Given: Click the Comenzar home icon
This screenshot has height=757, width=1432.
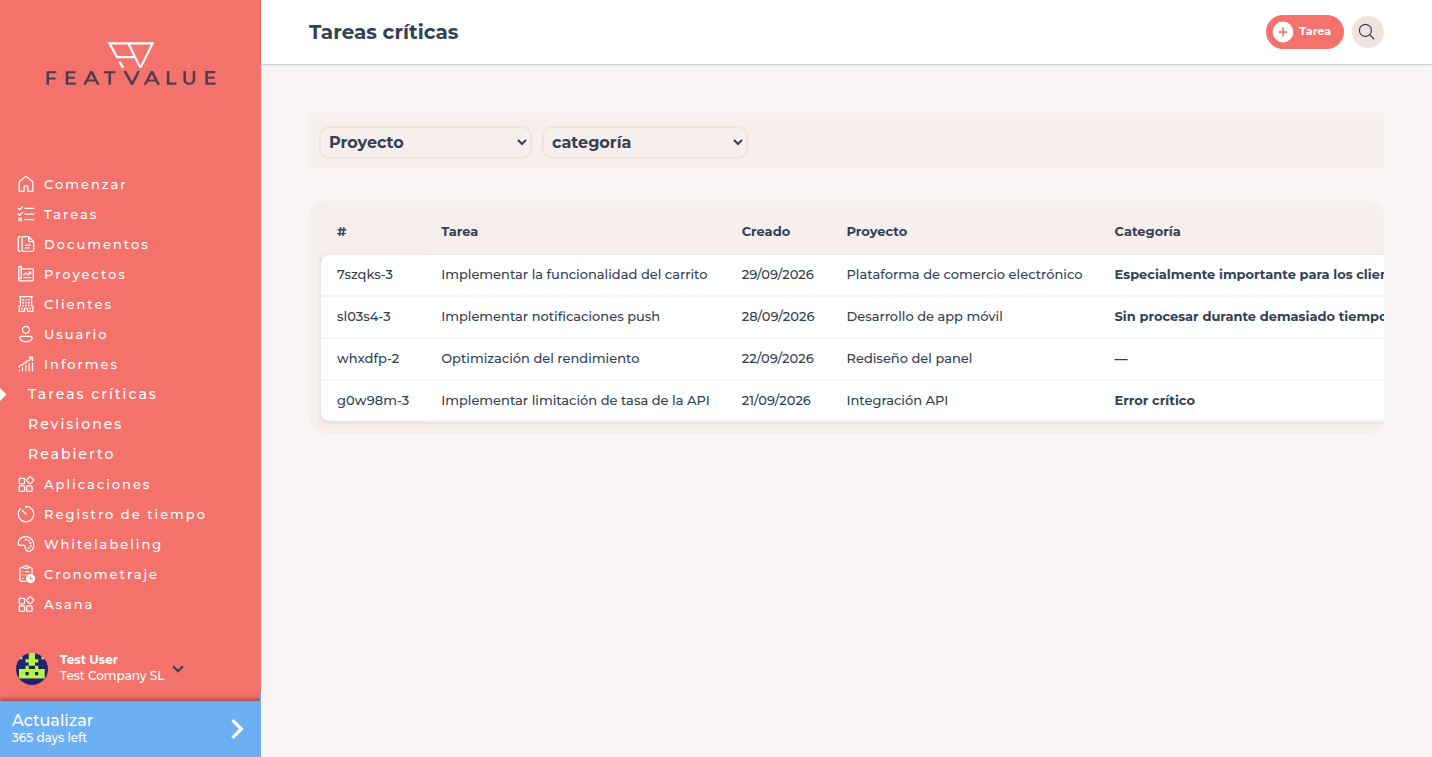Looking at the screenshot, I should pyautogui.click(x=26, y=184).
